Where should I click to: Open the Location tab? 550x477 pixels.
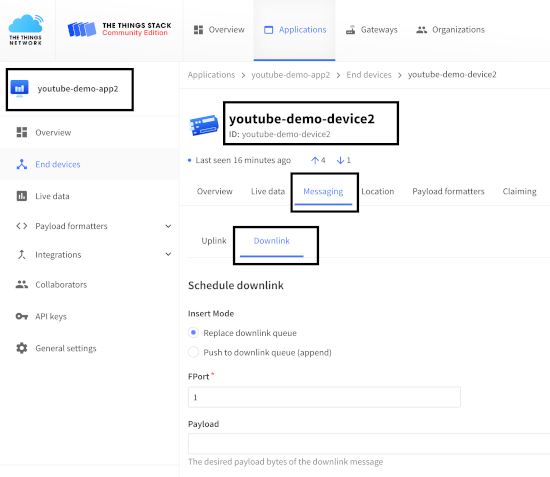(378, 191)
